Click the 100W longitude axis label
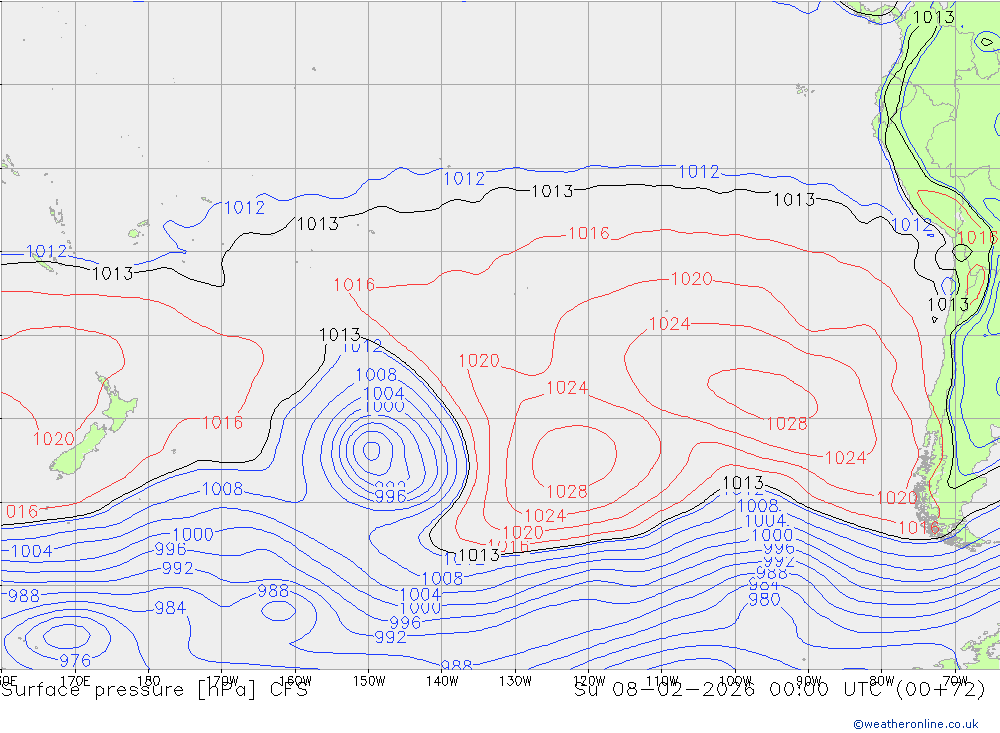Screen dimensions: 1000x733 (735, 681)
